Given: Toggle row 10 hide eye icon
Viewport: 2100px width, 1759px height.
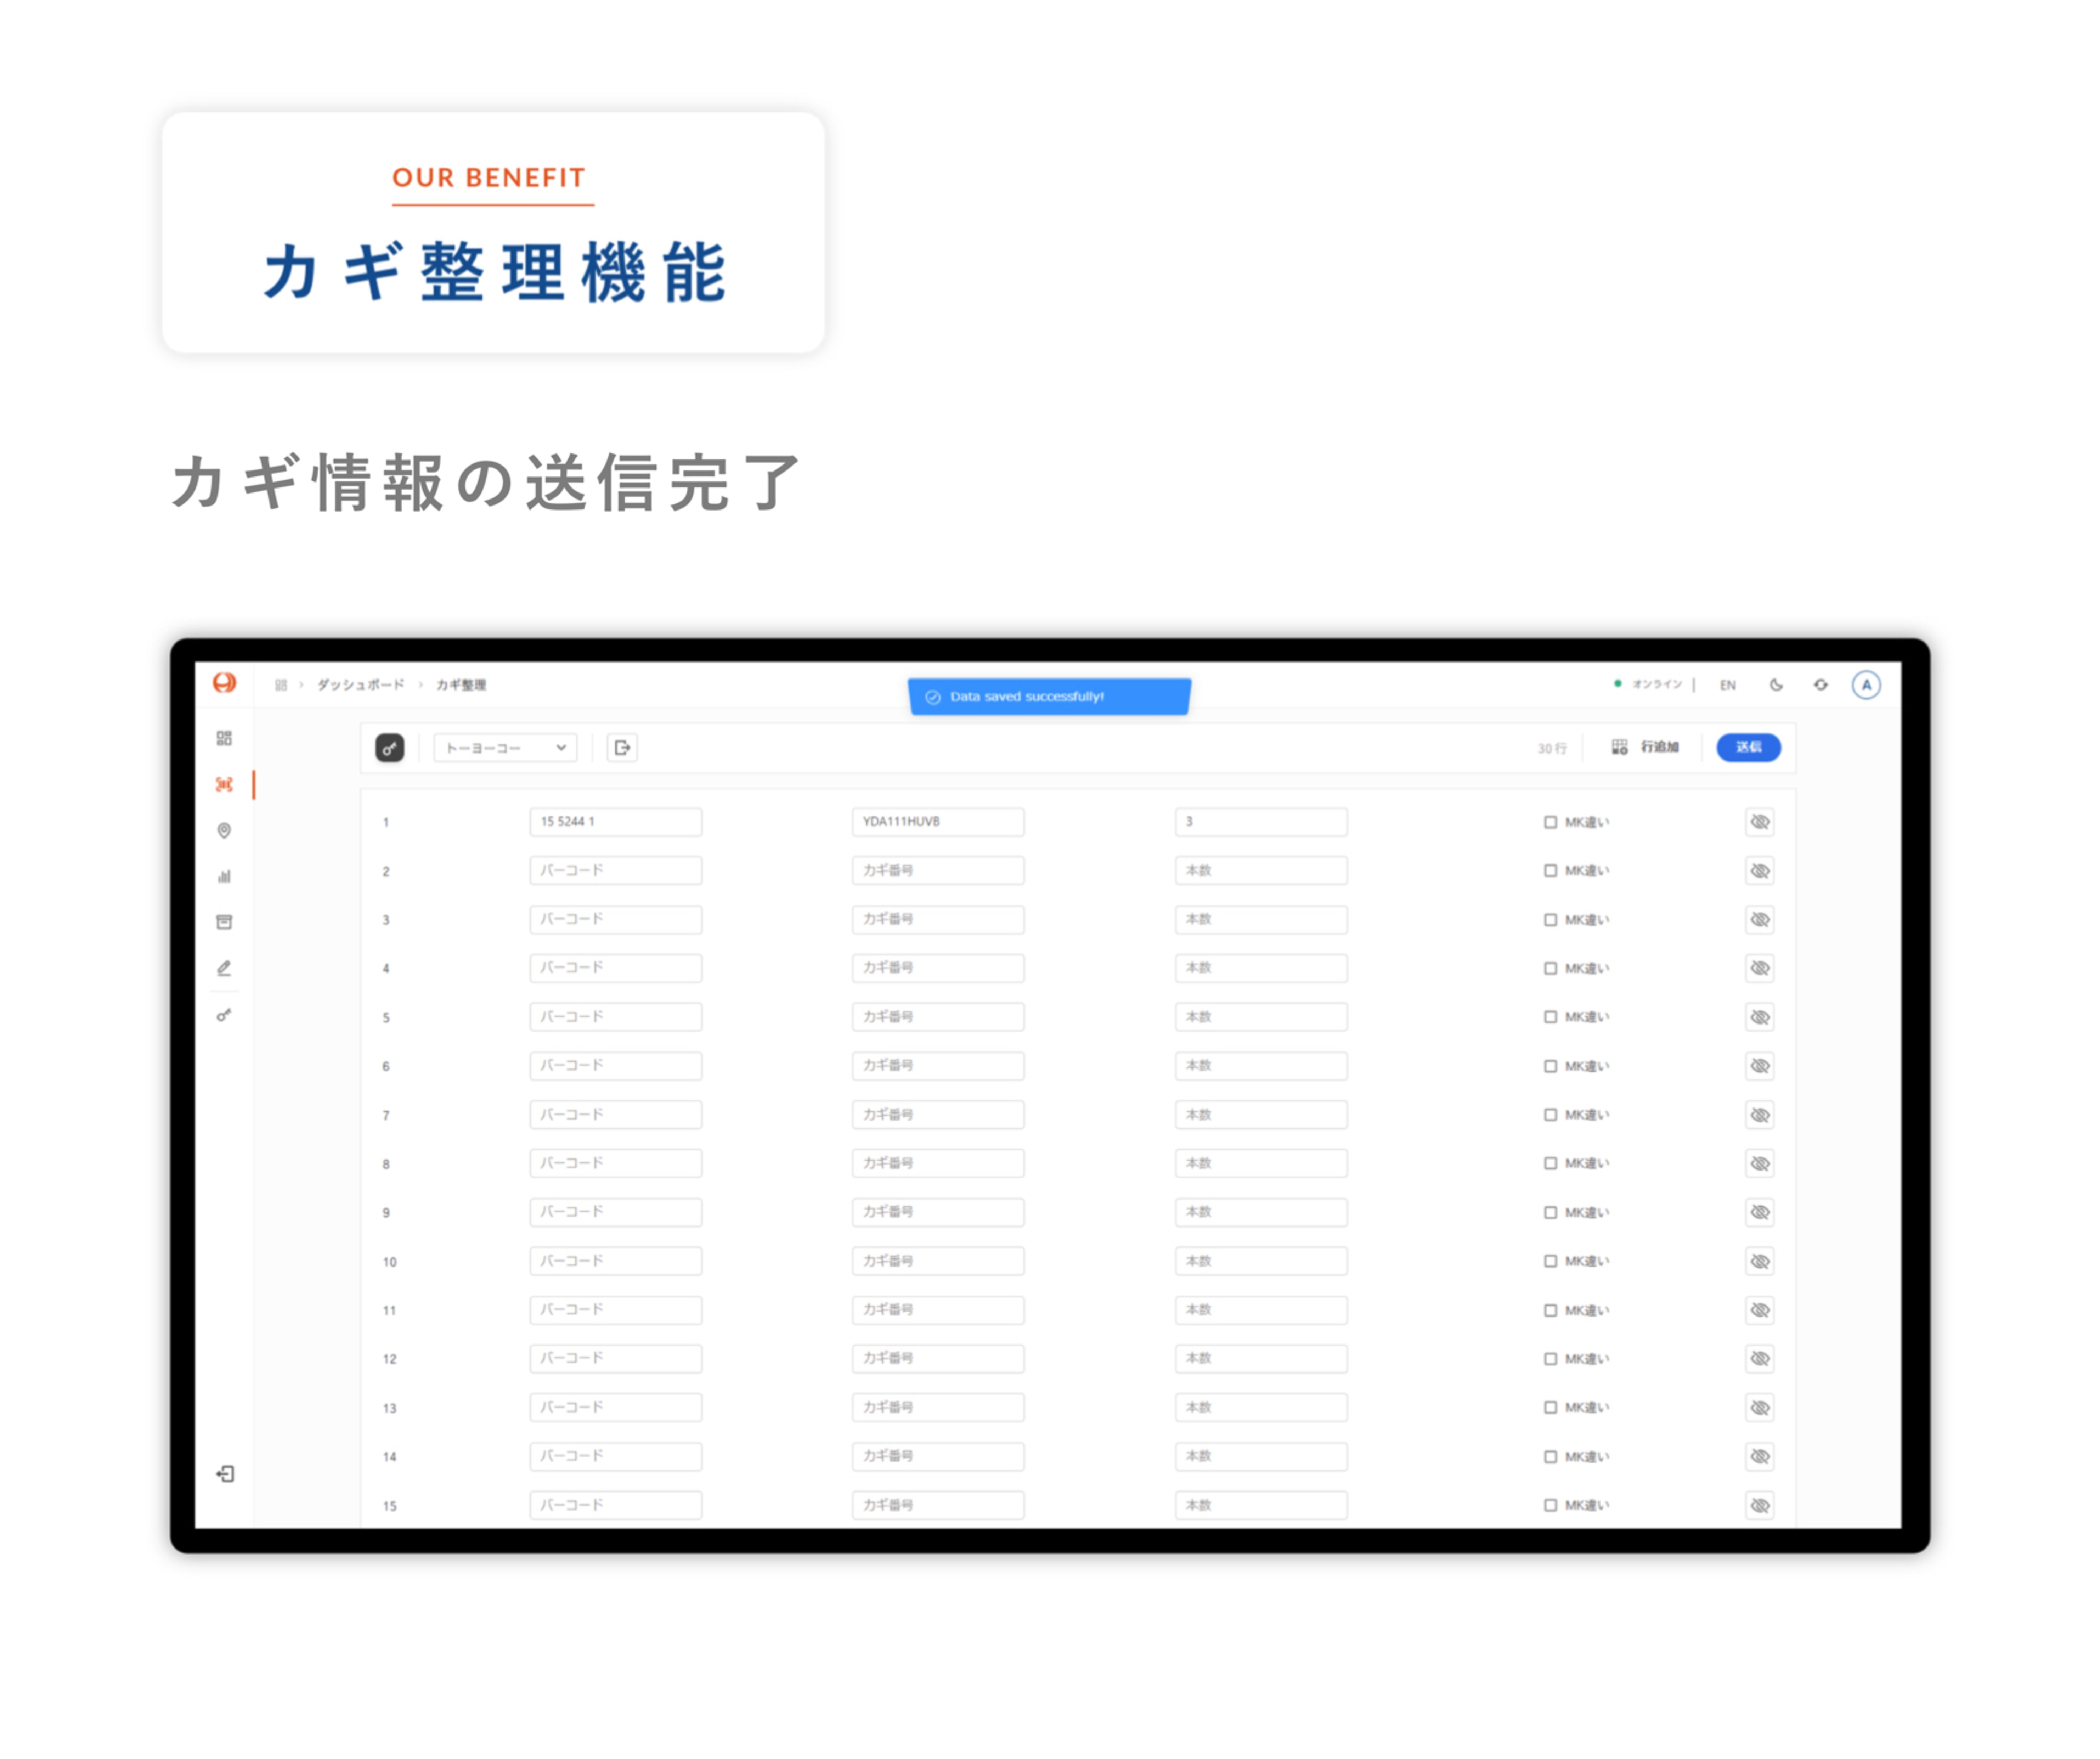Looking at the screenshot, I should 1760,1261.
